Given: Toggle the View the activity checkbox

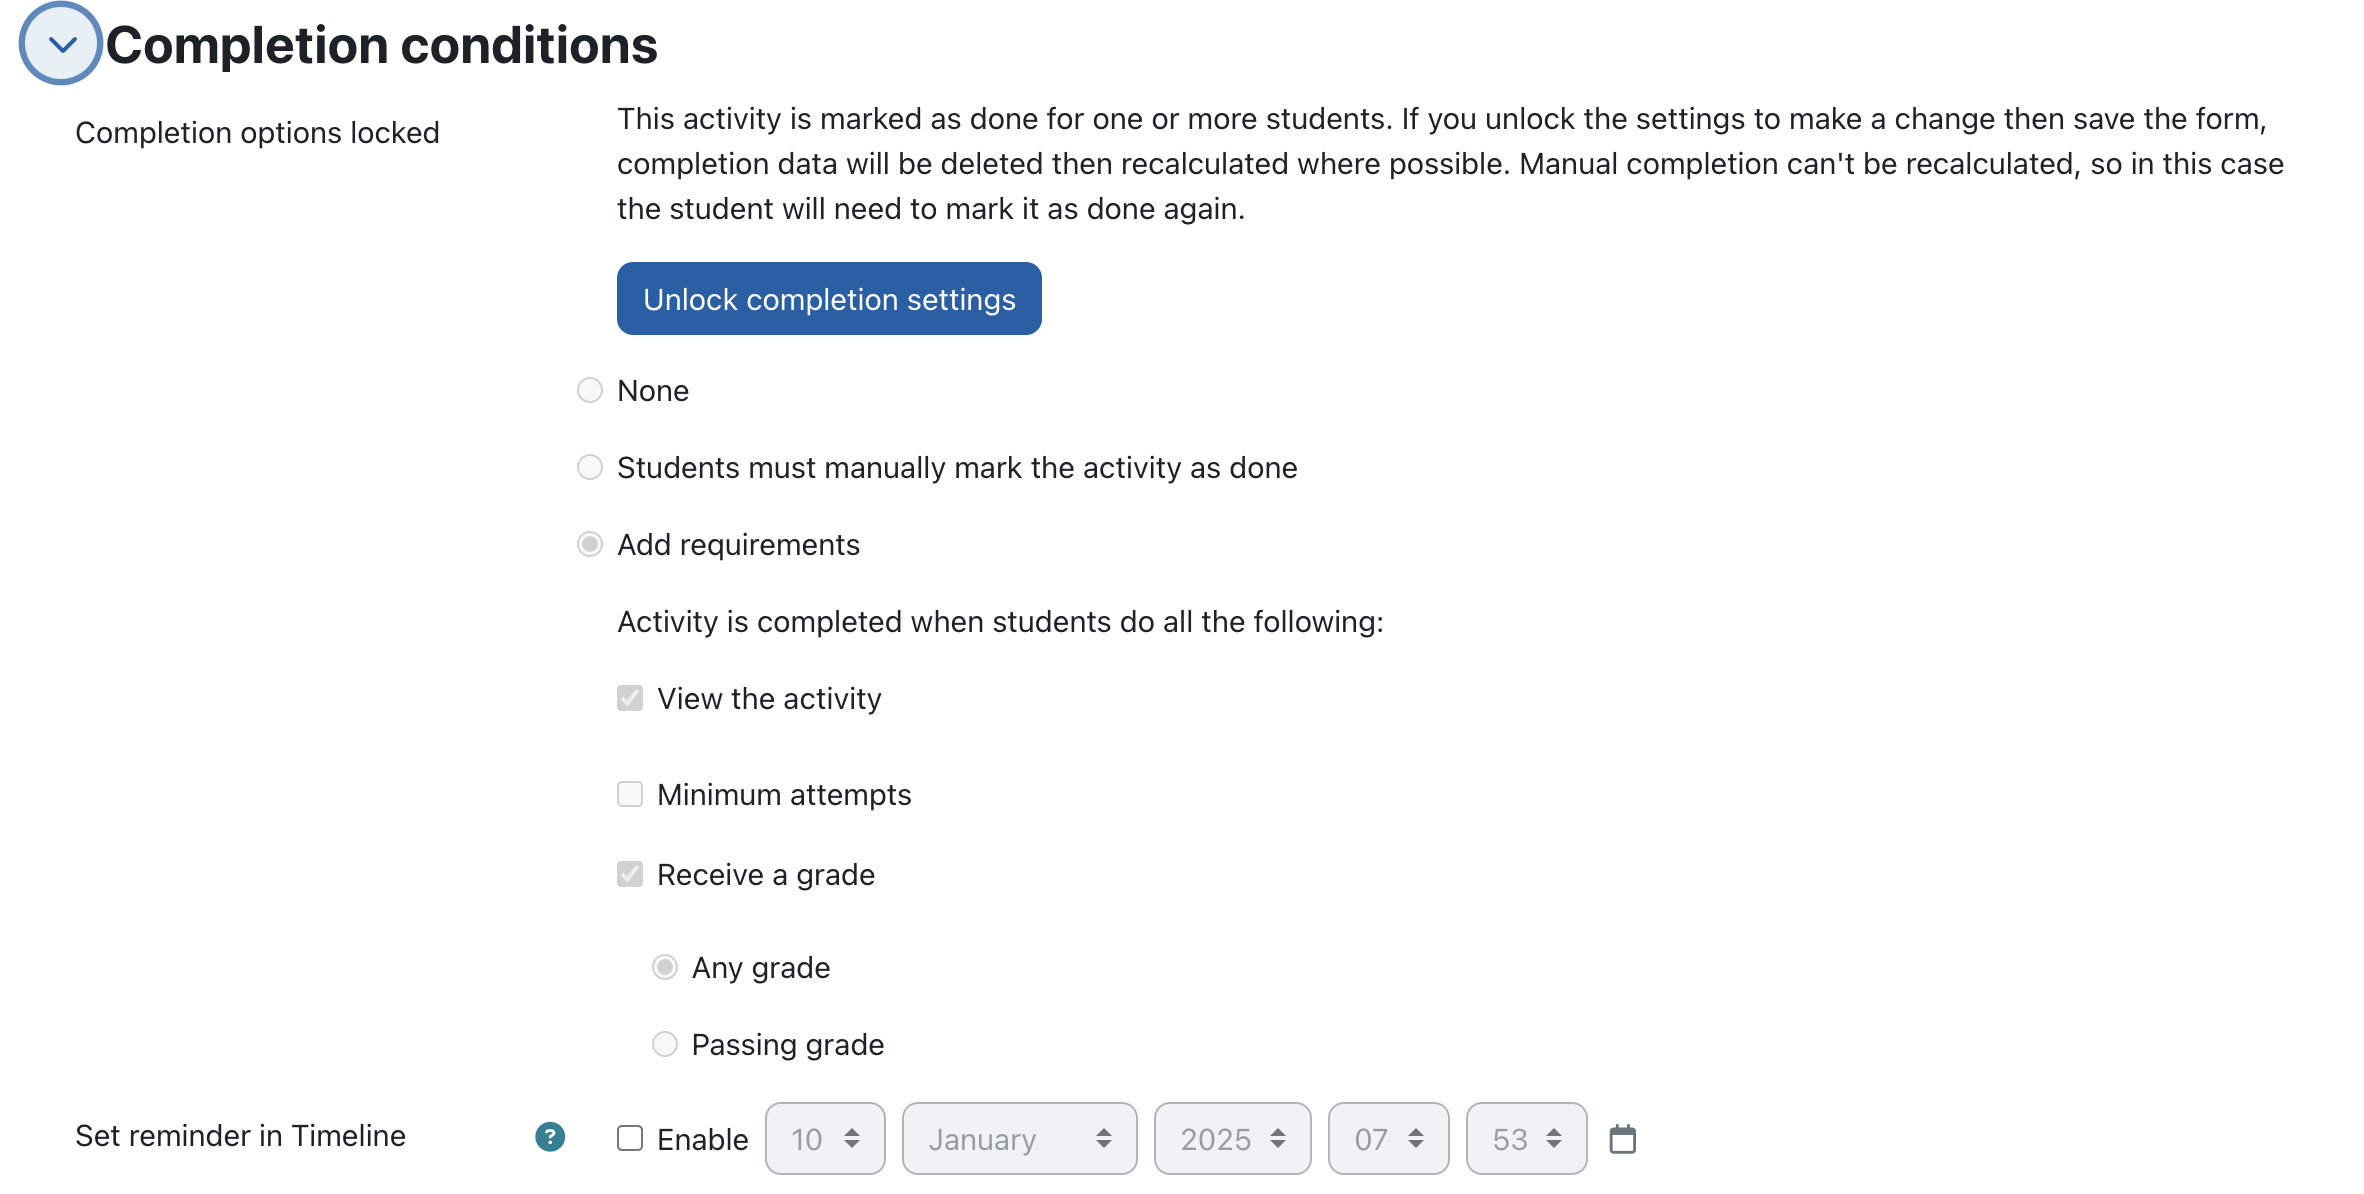Looking at the screenshot, I should pyautogui.click(x=630, y=698).
